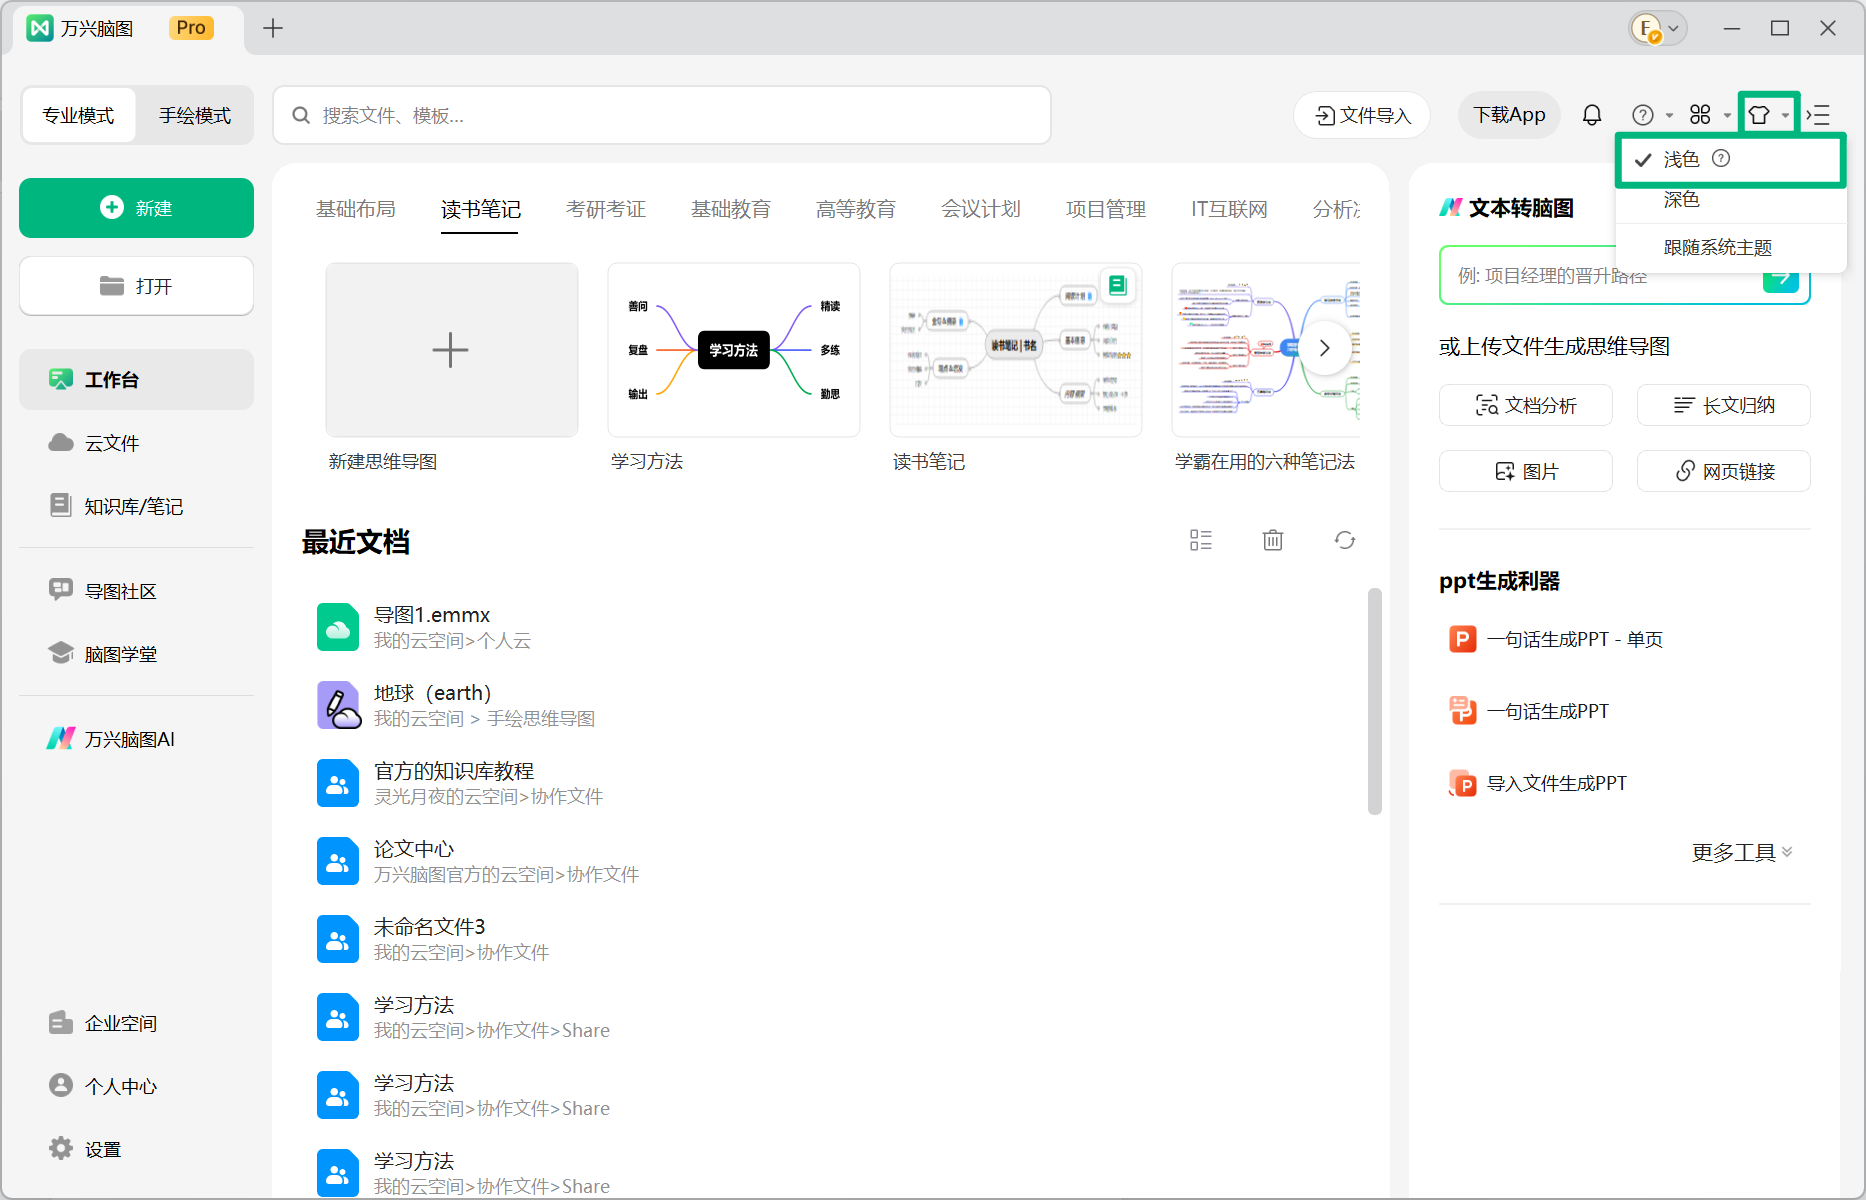The image size is (1866, 1200).
Task: Show next templates with right chevron
Action: pos(1325,348)
